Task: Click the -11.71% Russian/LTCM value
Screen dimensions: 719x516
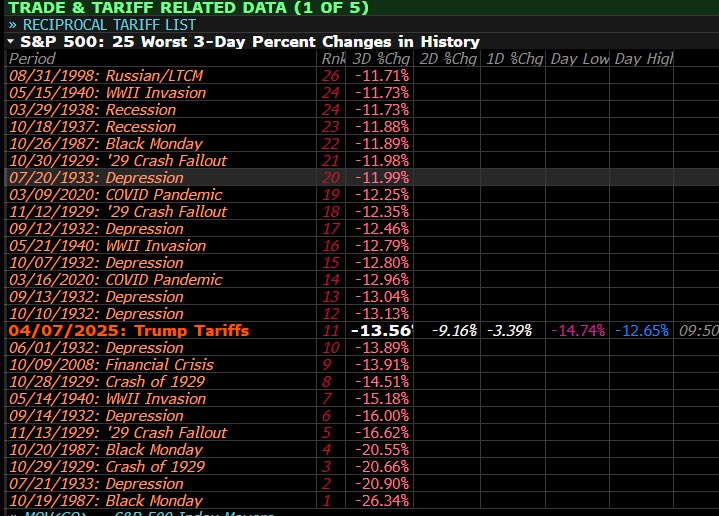Action: click(x=382, y=76)
